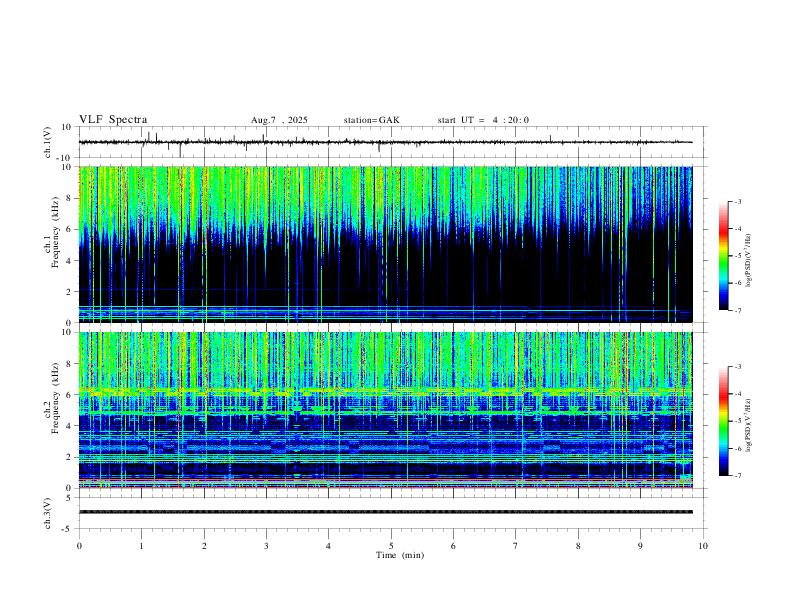The width and height of the screenshot is (792, 612).
Task: Click the ch.2 color scale bar
Action: coord(724,421)
